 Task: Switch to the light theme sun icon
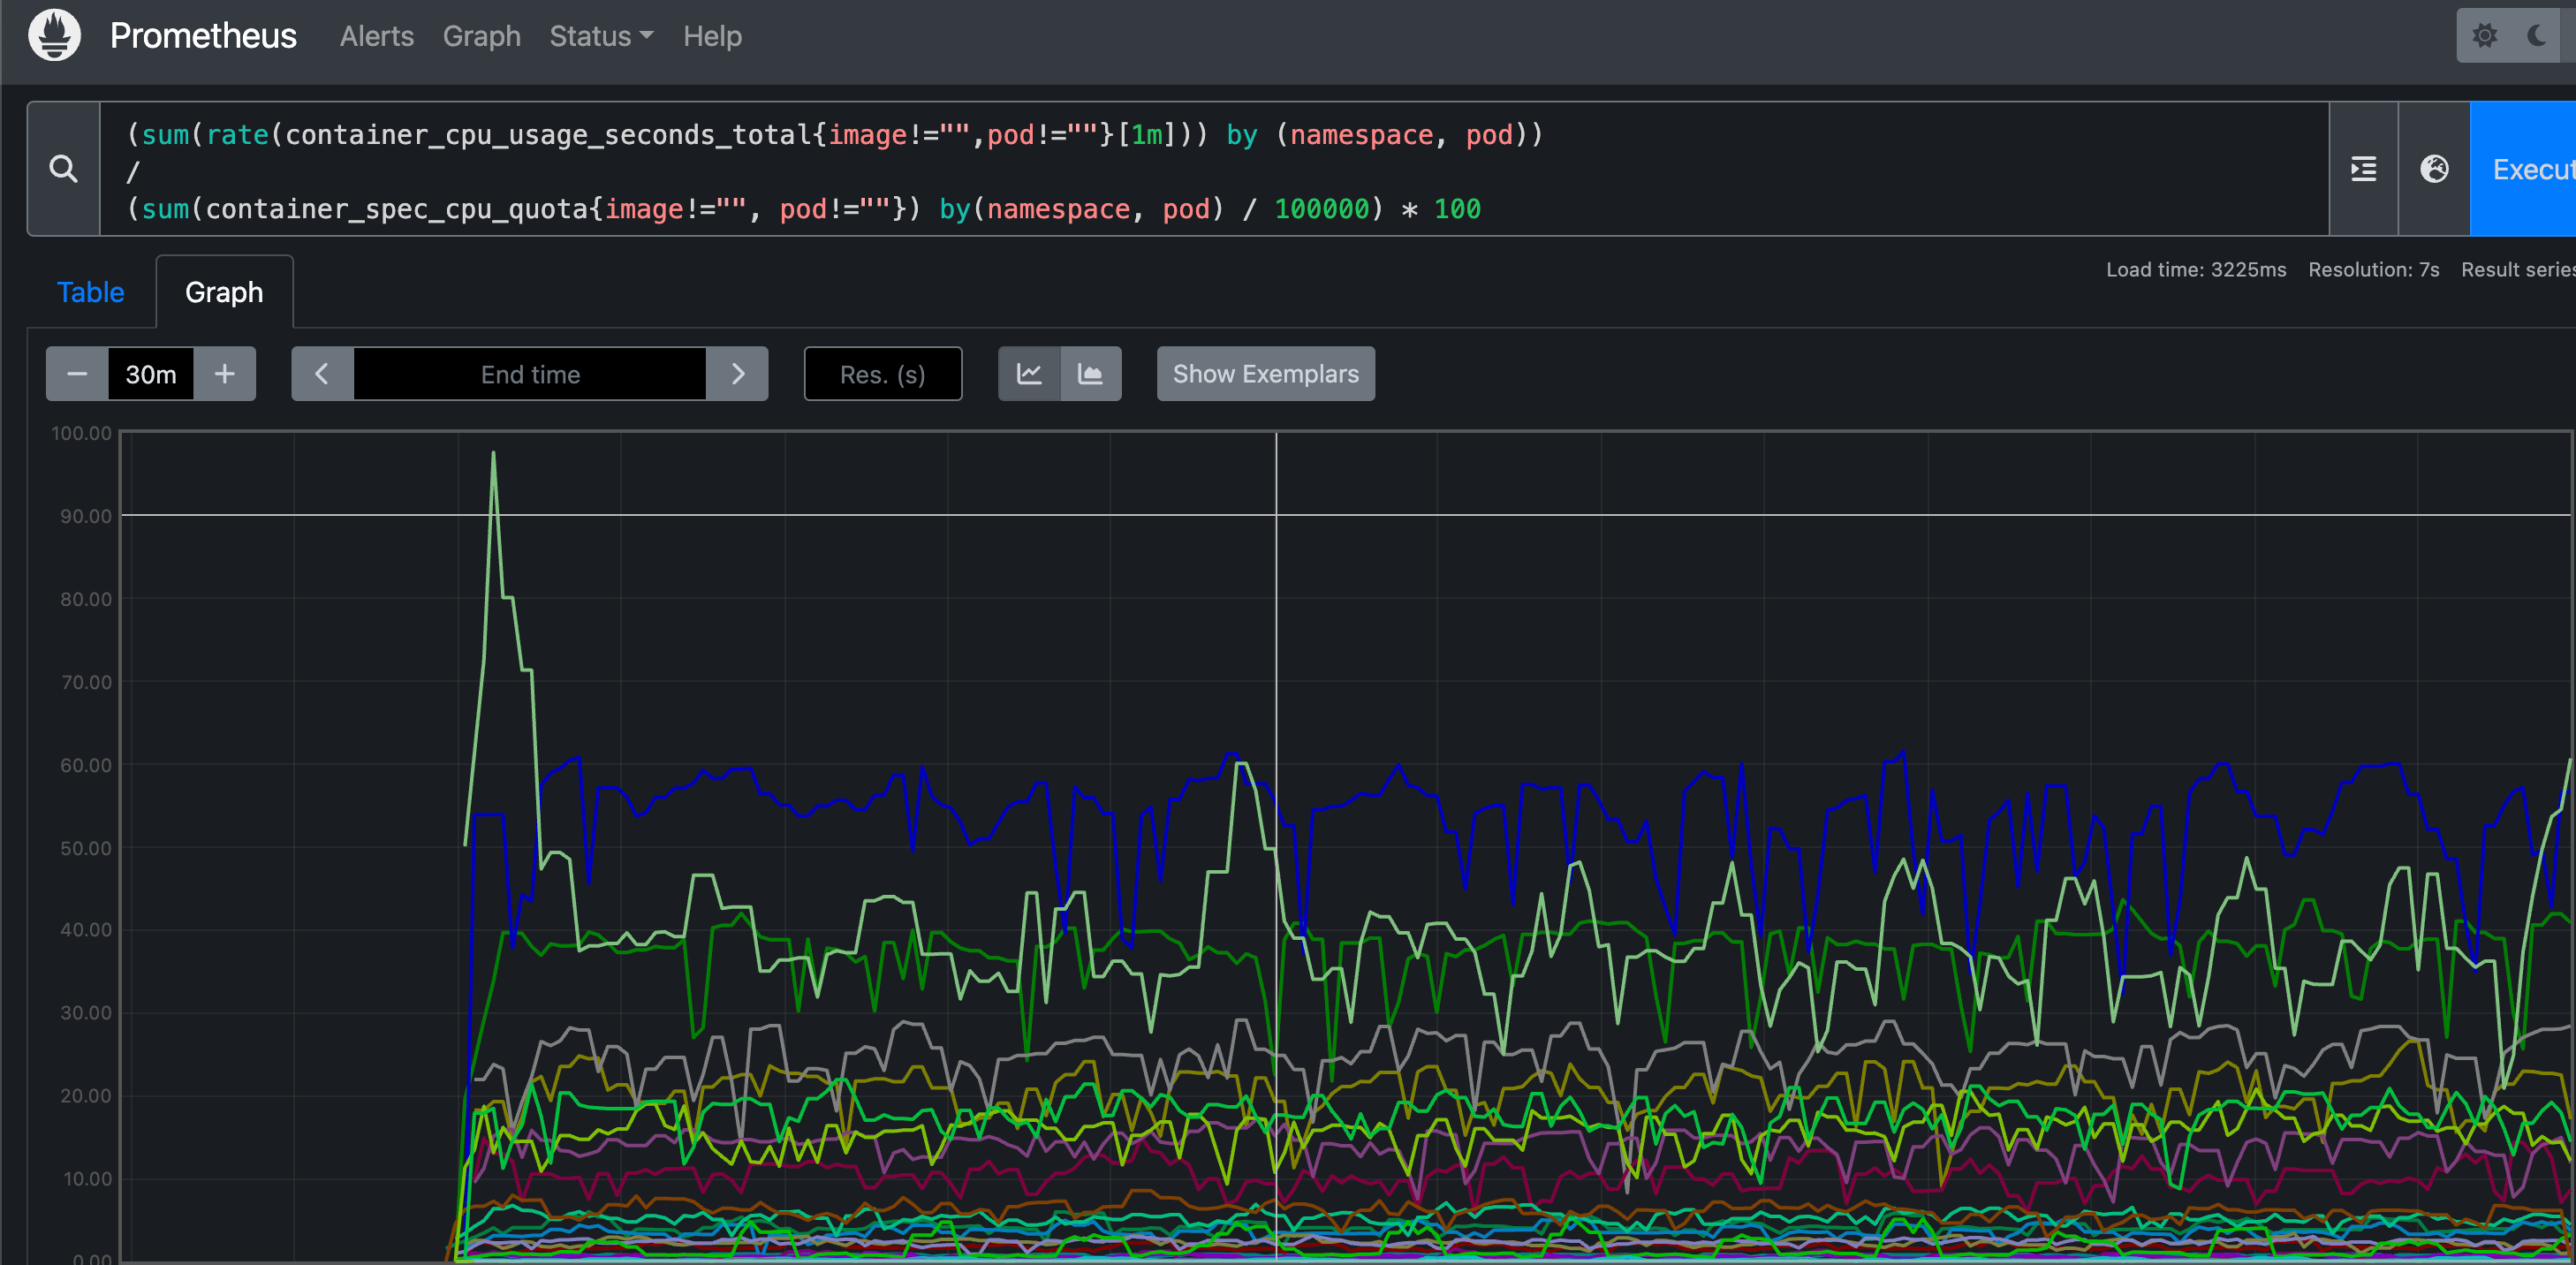[x=2485, y=36]
